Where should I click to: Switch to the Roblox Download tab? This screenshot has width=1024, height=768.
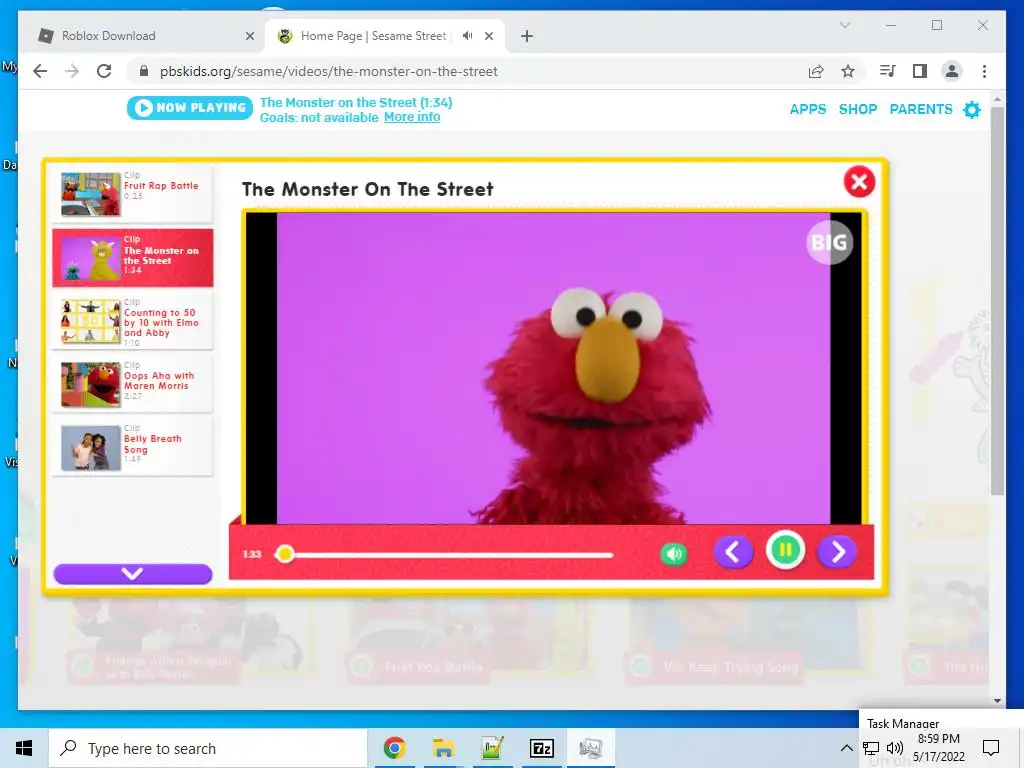144,36
